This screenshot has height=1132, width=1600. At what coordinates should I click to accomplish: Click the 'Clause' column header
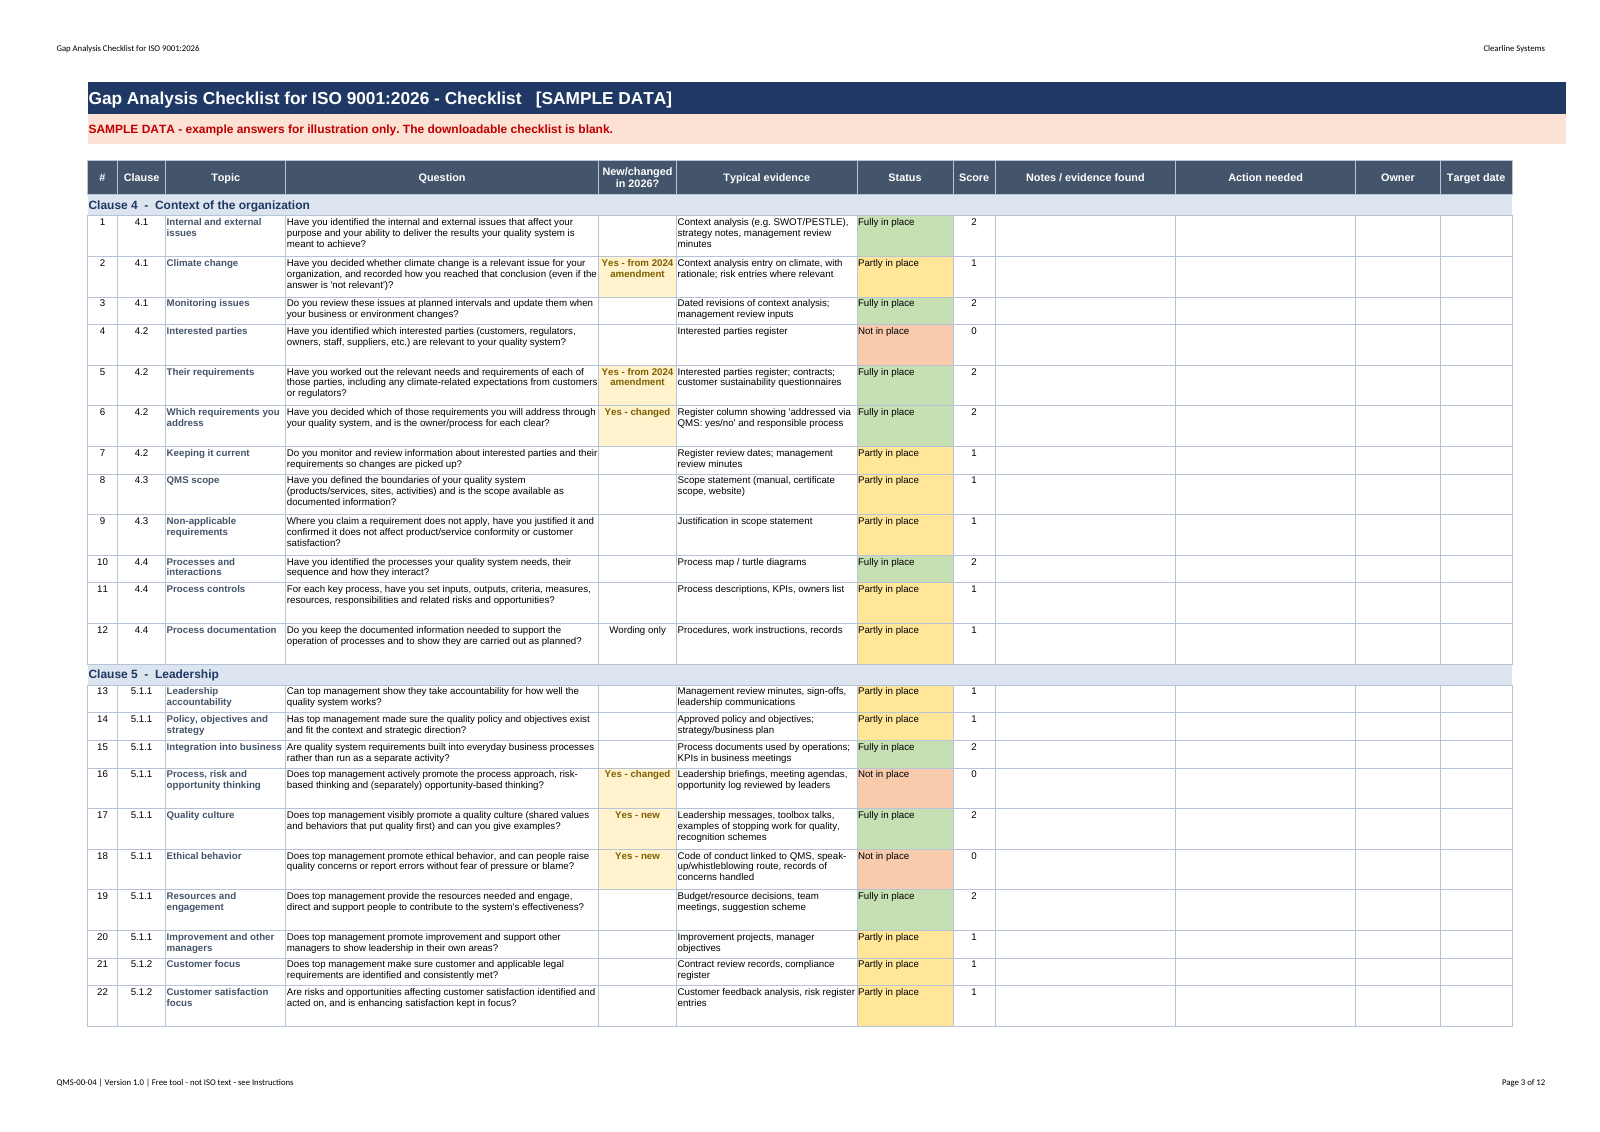[x=141, y=178]
